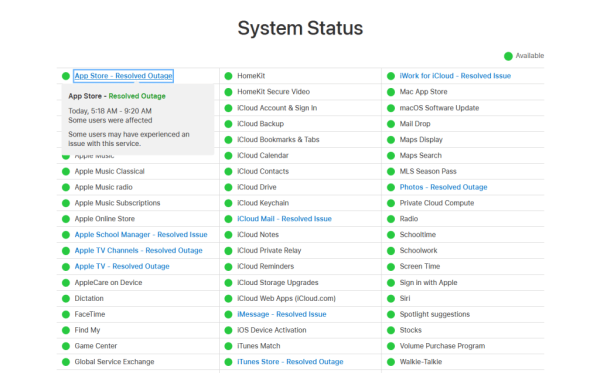Screen dimensions: 600x373
Task: Click green status dot beside Mac App Store
Action: coord(391,92)
